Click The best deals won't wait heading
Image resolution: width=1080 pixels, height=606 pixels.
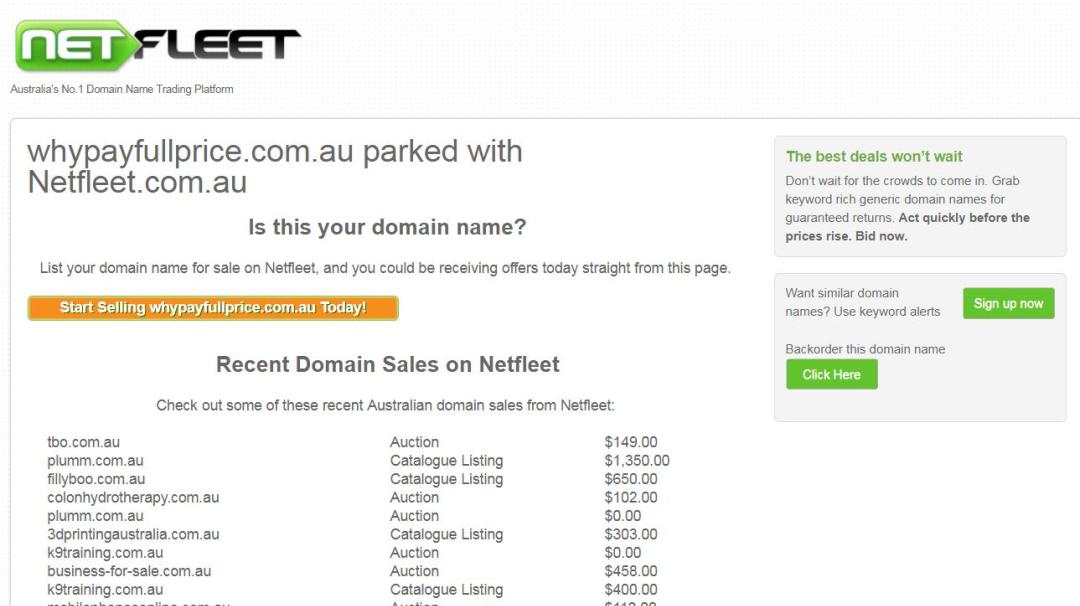coord(874,156)
